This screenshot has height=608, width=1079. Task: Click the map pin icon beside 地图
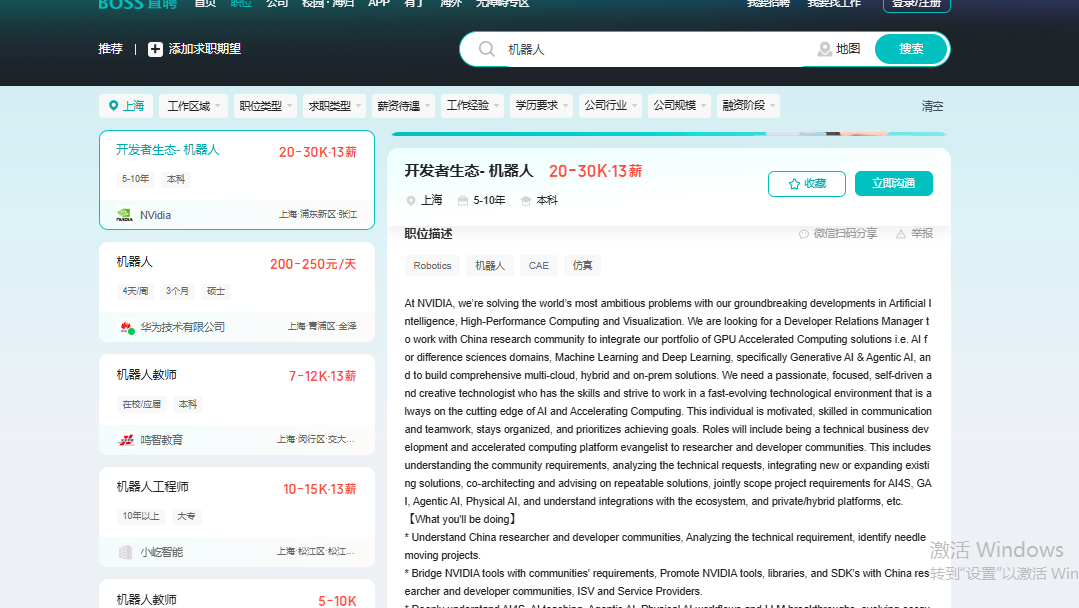coord(824,49)
